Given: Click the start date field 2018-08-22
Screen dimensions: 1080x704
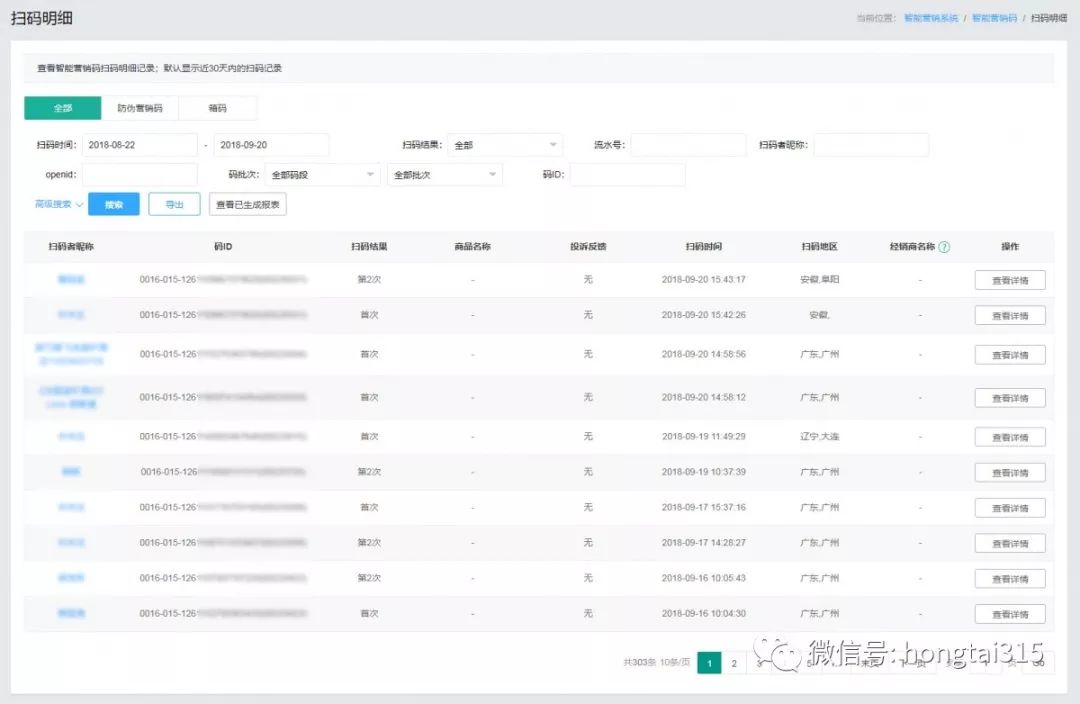Looking at the screenshot, I should (140, 145).
